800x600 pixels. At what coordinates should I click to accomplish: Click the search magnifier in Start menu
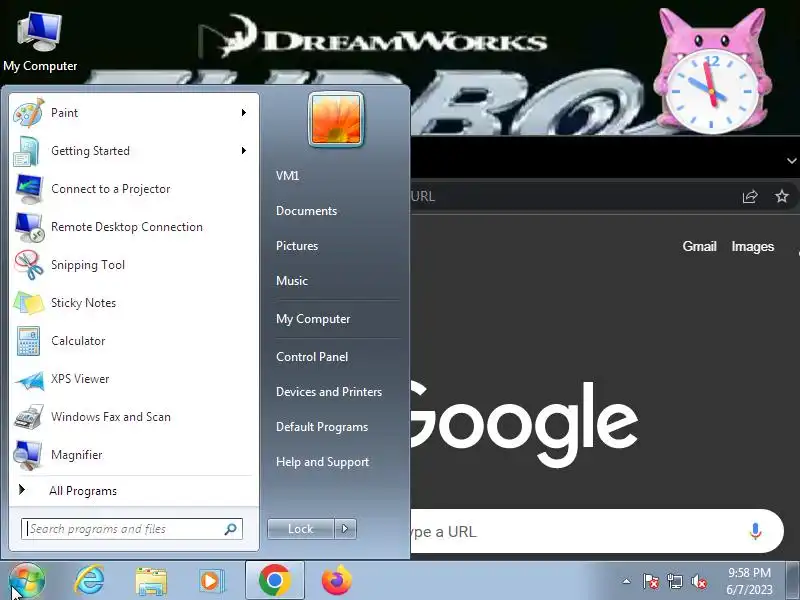231,529
